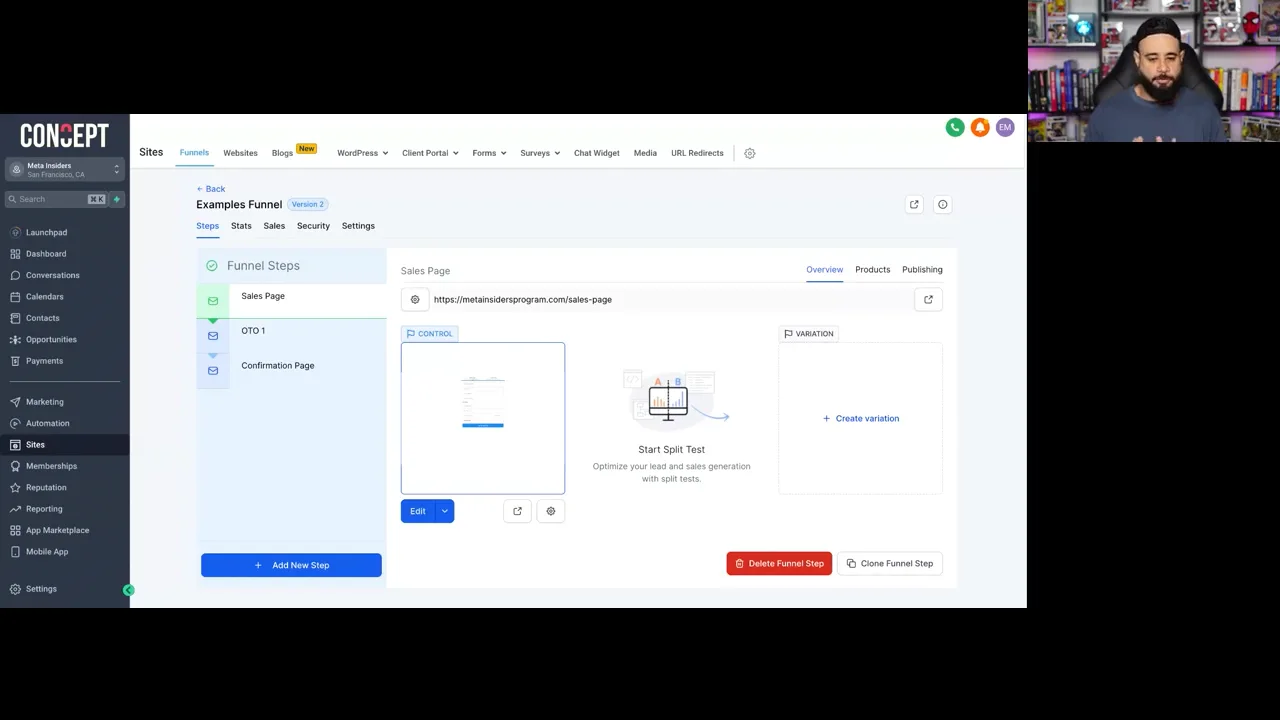Expand the Meta Insiders account switcher
Screen dimensions: 1280x720
pyautogui.click(x=65, y=170)
